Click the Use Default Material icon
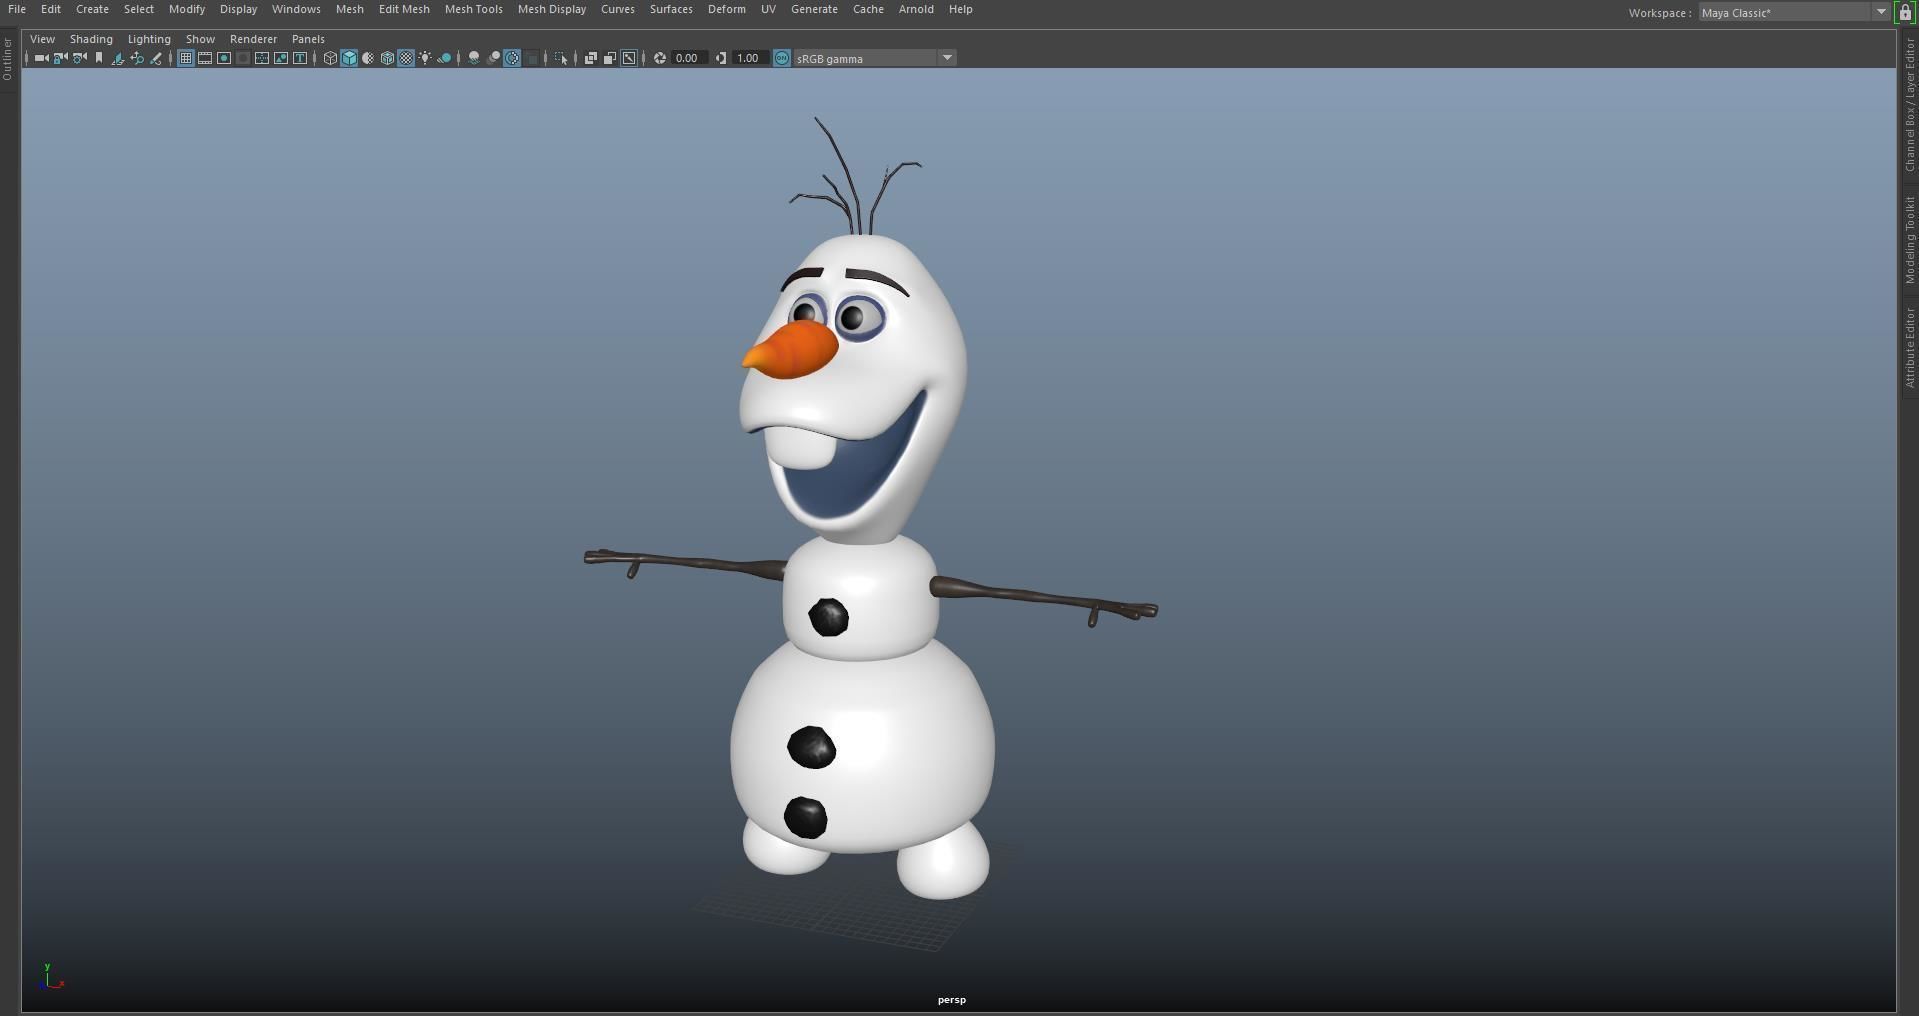 368,58
